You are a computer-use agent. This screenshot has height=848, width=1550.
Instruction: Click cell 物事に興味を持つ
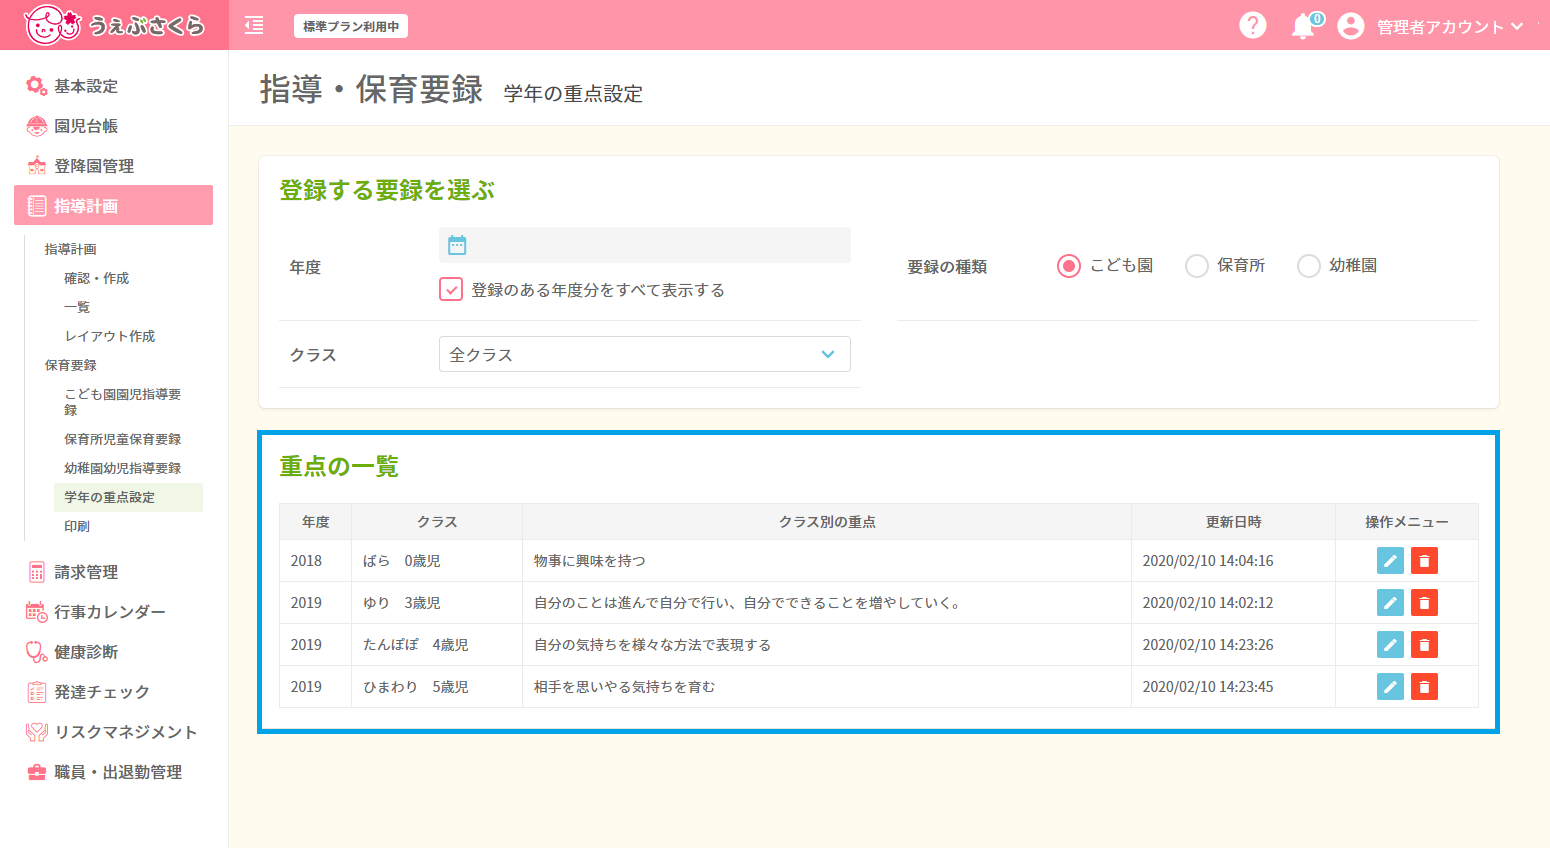pos(590,561)
